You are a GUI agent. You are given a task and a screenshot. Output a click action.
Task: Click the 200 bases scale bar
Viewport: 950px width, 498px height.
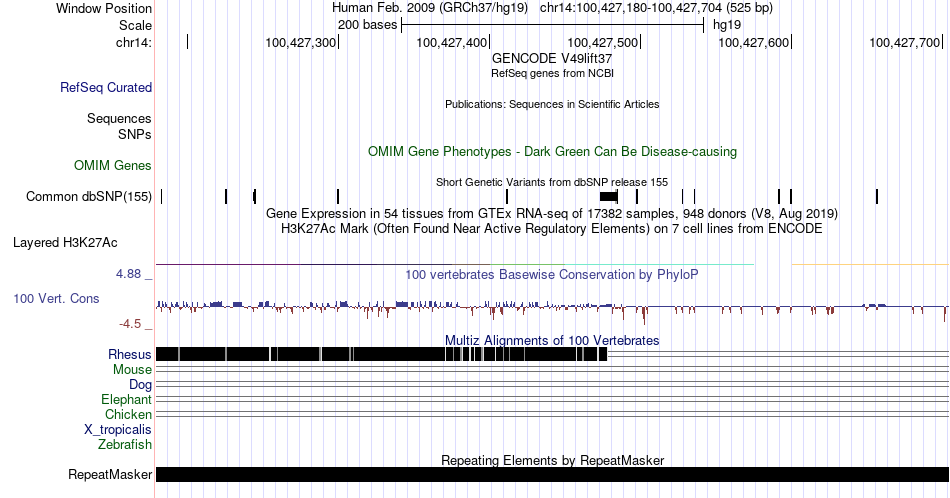pyautogui.click(x=552, y=25)
